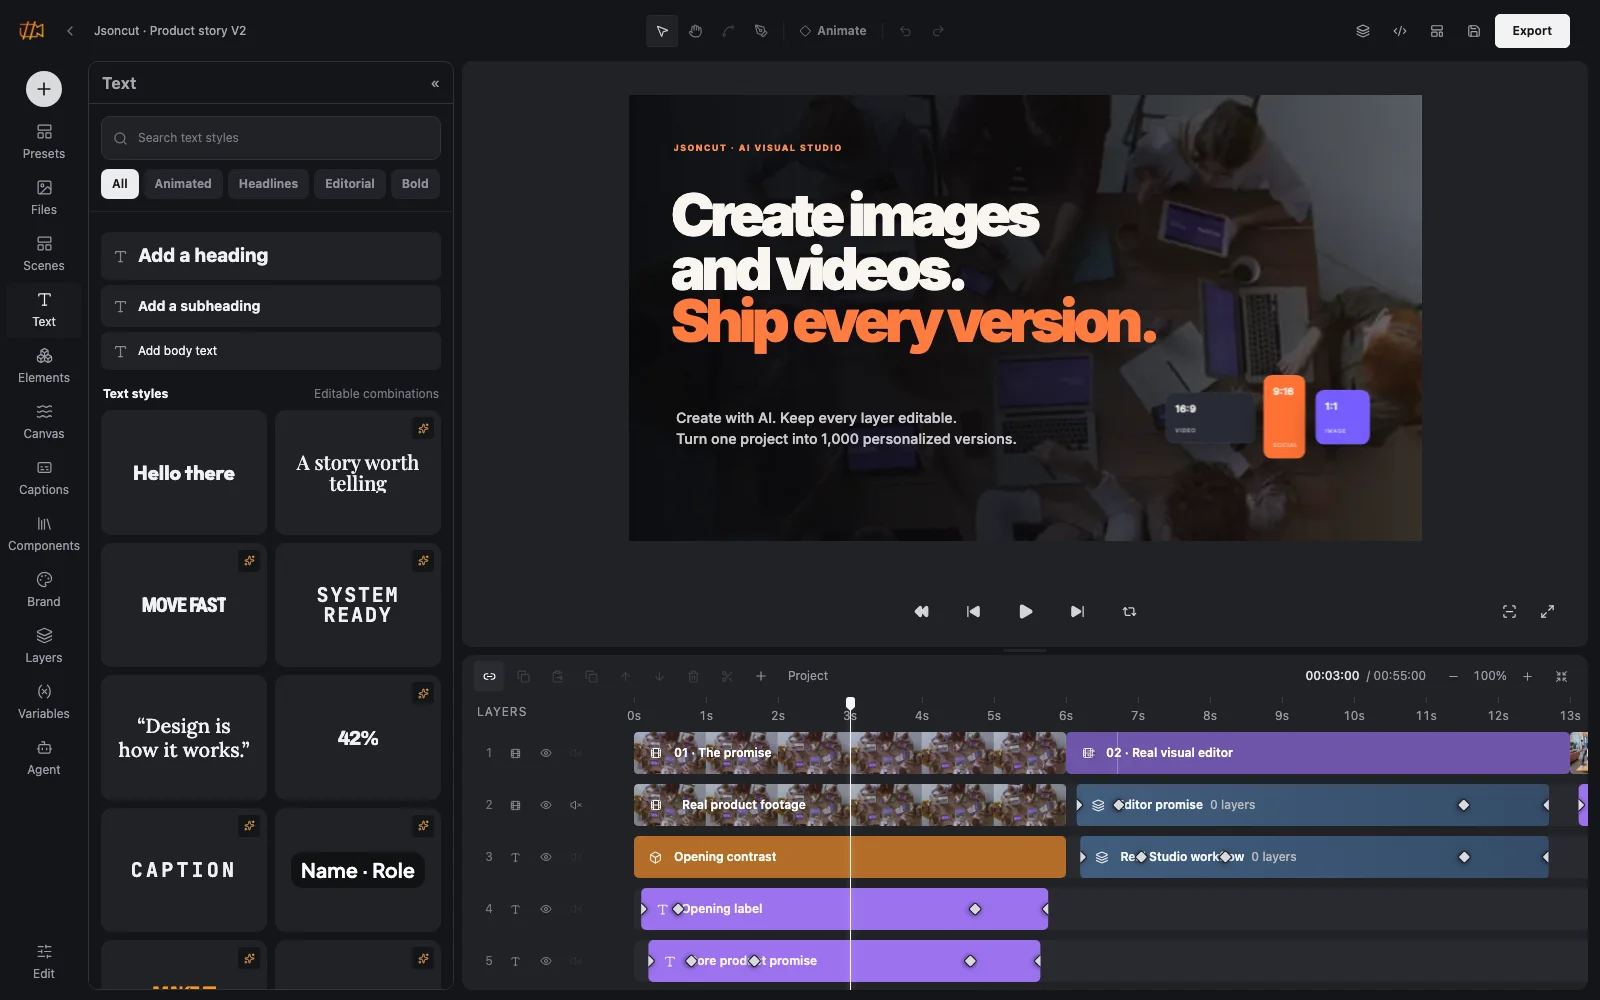Viewport: 1600px width, 1000px height.
Task: Click Add a subheading
Action: (271, 306)
